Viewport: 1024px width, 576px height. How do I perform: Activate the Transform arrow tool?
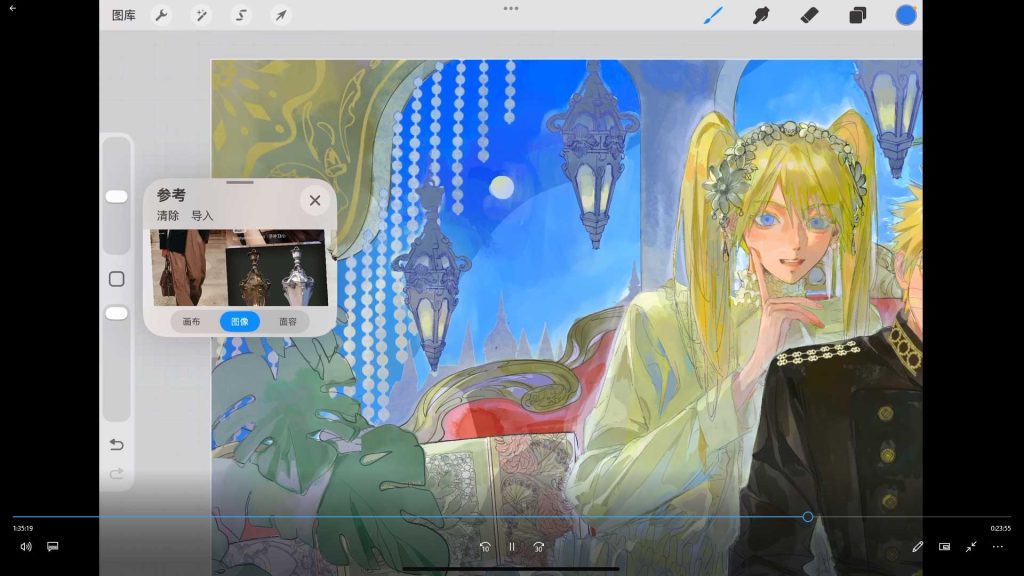[x=281, y=15]
